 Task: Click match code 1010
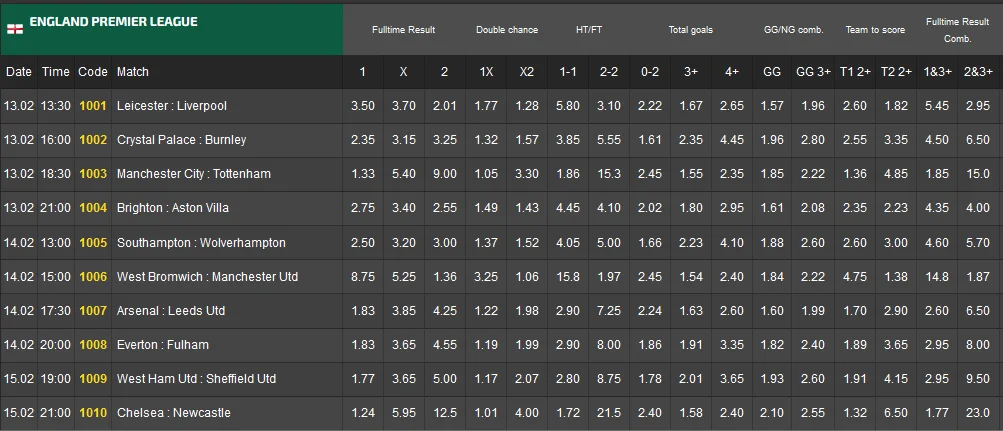point(93,412)
